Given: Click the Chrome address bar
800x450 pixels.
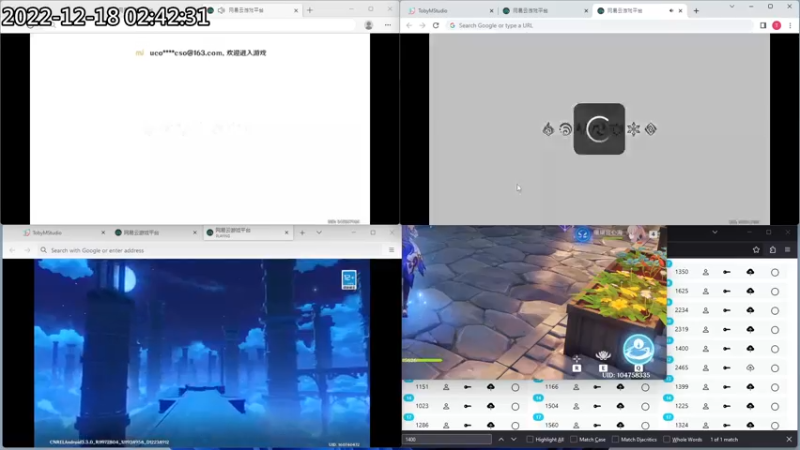Looking at the screenshot, I should click(599, 25).
